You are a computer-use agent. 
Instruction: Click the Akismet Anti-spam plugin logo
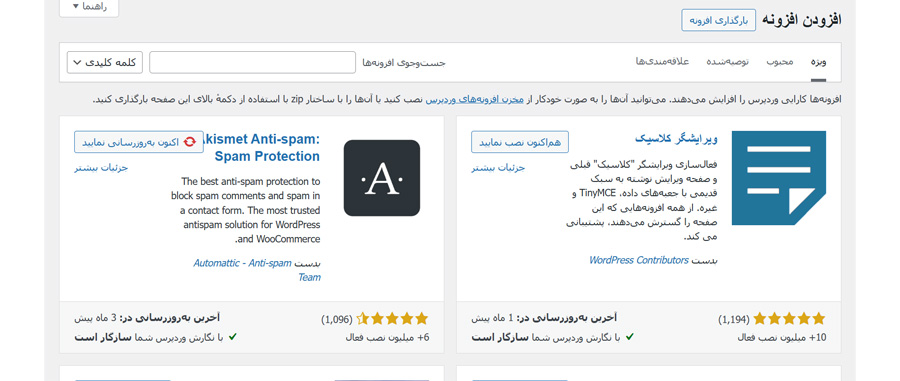point(382,178)
